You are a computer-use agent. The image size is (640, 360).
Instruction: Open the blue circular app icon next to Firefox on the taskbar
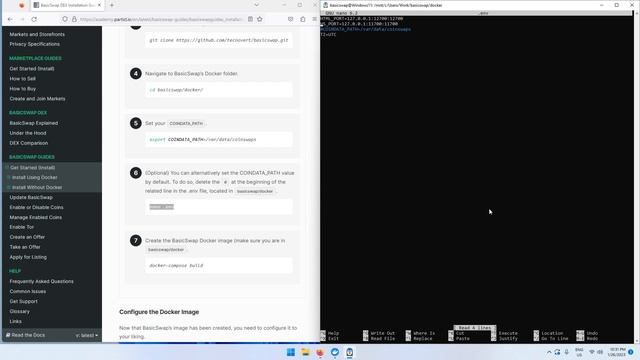[335, 352]
